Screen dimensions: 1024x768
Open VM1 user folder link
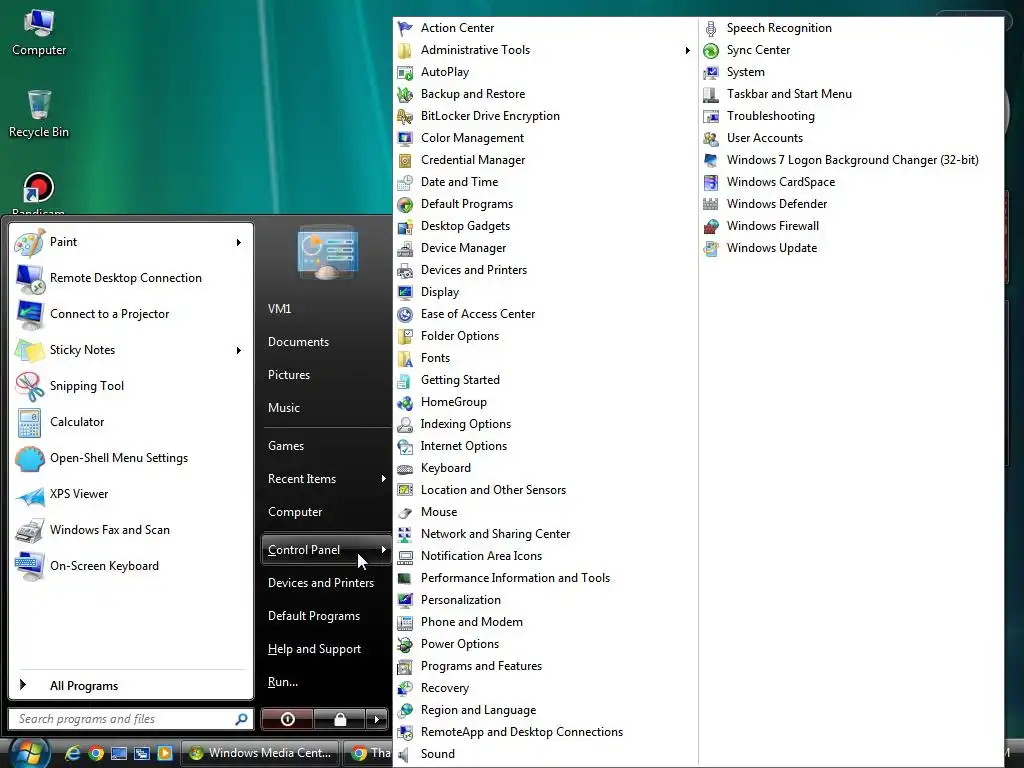280,309
